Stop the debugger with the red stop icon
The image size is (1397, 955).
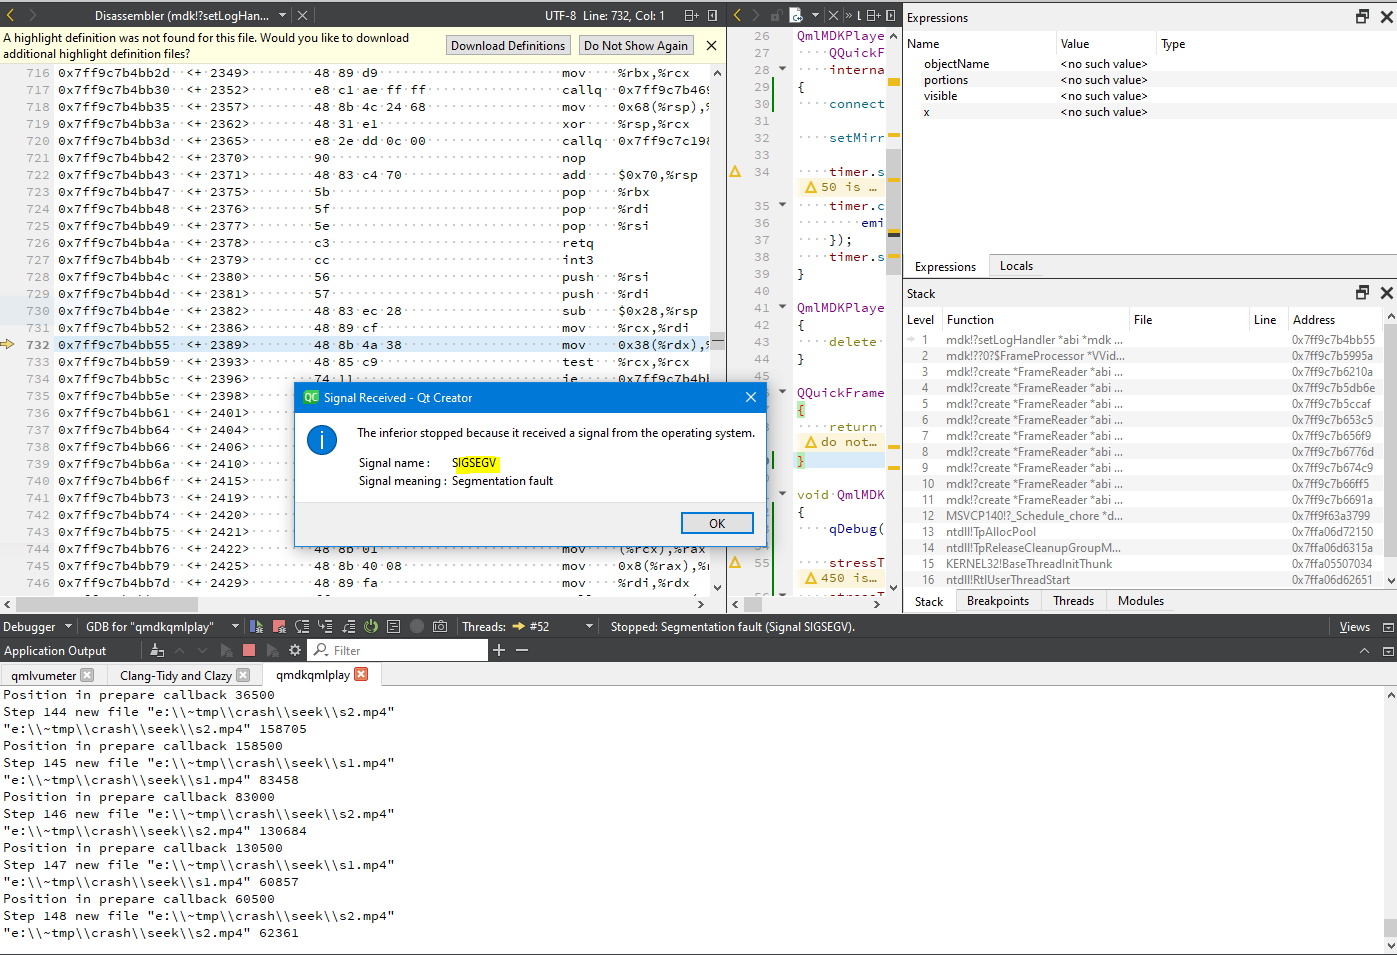coord(279,626)
